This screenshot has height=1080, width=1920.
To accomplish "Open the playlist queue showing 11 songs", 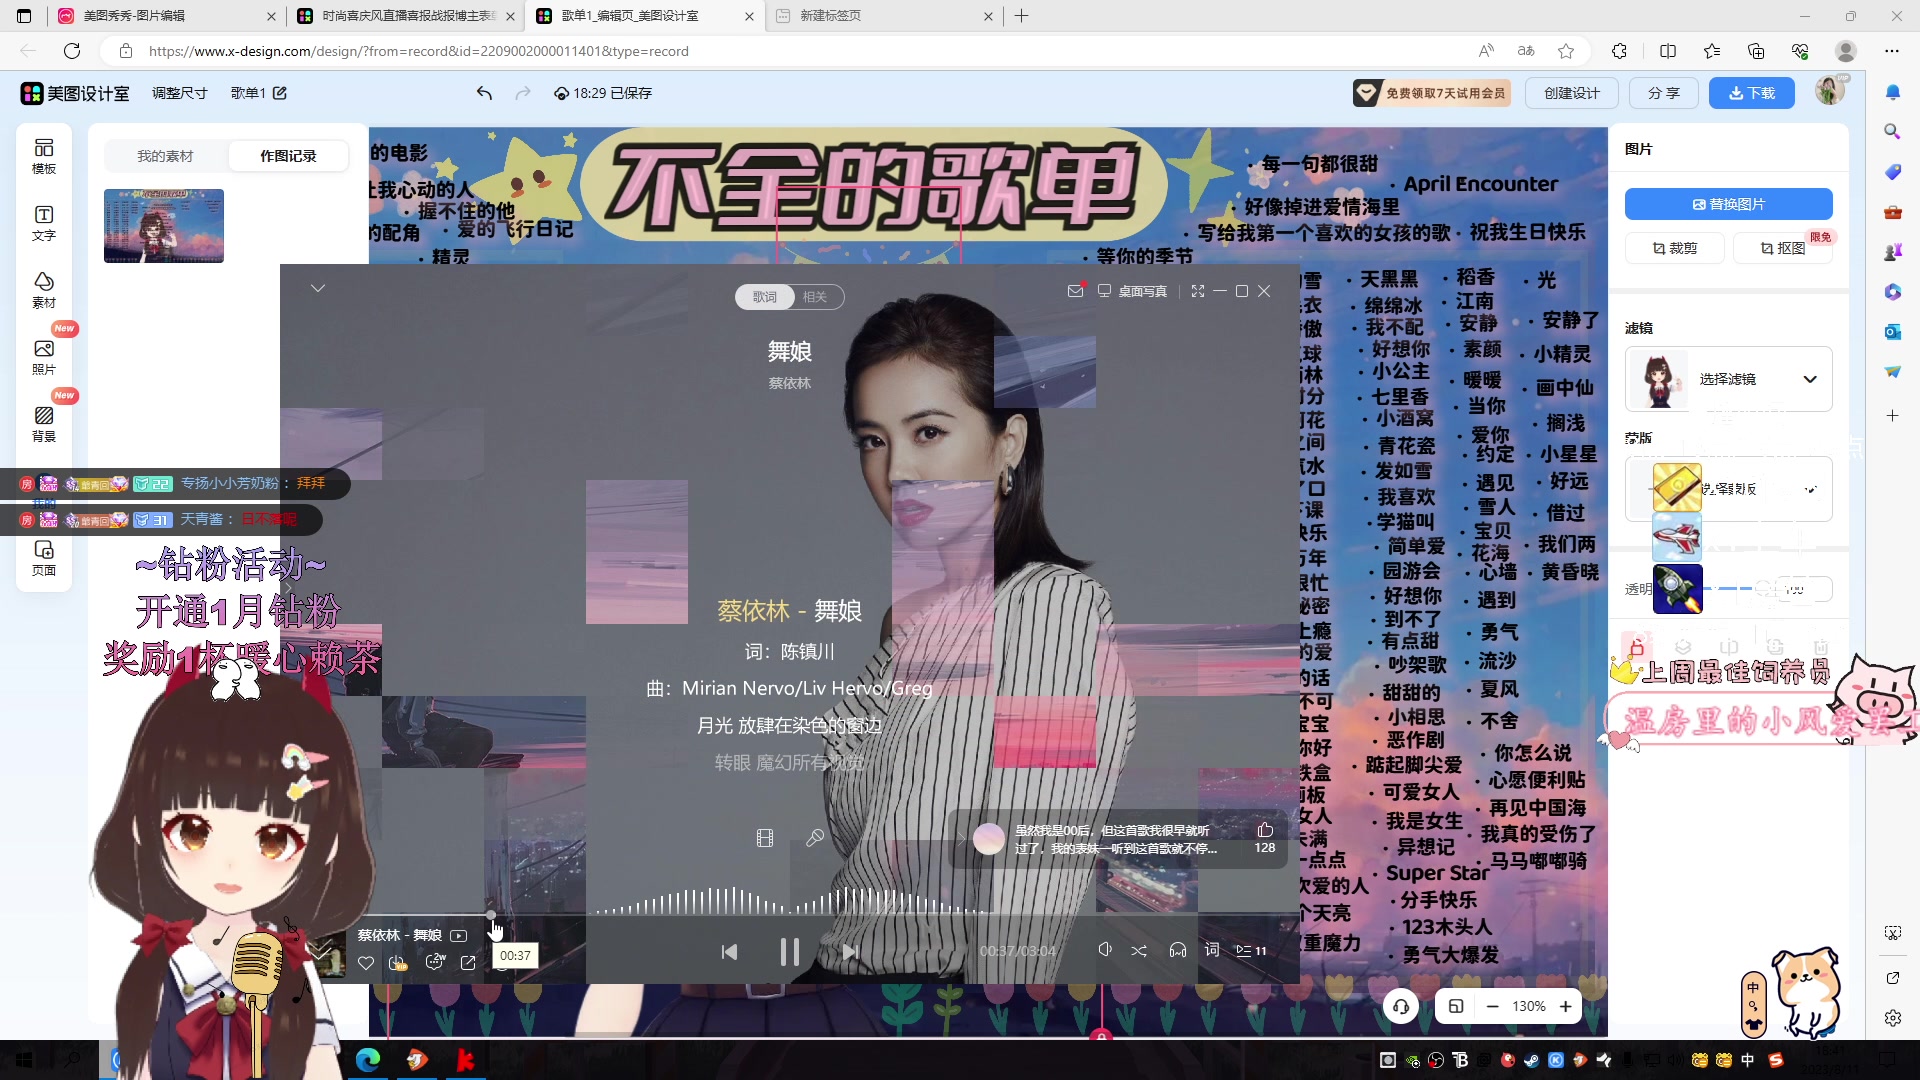I will tap(1251, 951).
